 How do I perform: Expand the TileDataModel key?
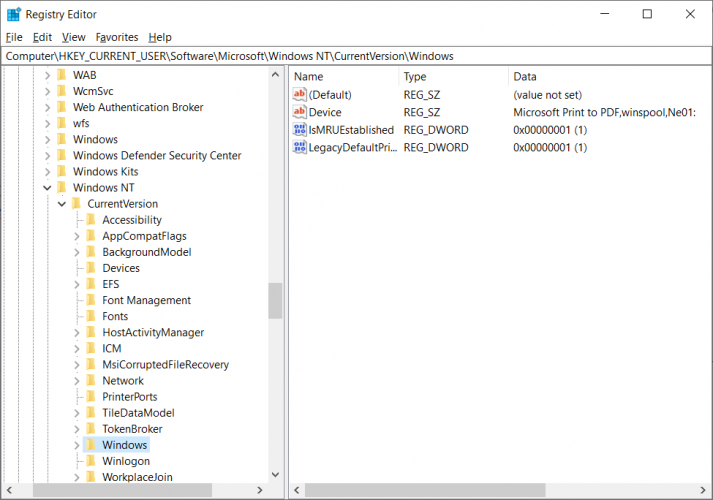[76, 413]
